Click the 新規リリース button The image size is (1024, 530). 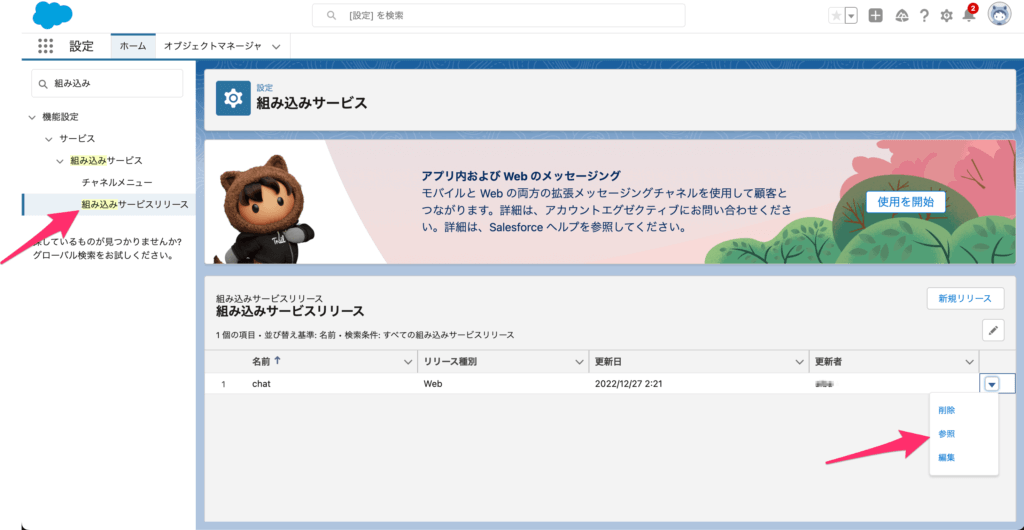965,298
